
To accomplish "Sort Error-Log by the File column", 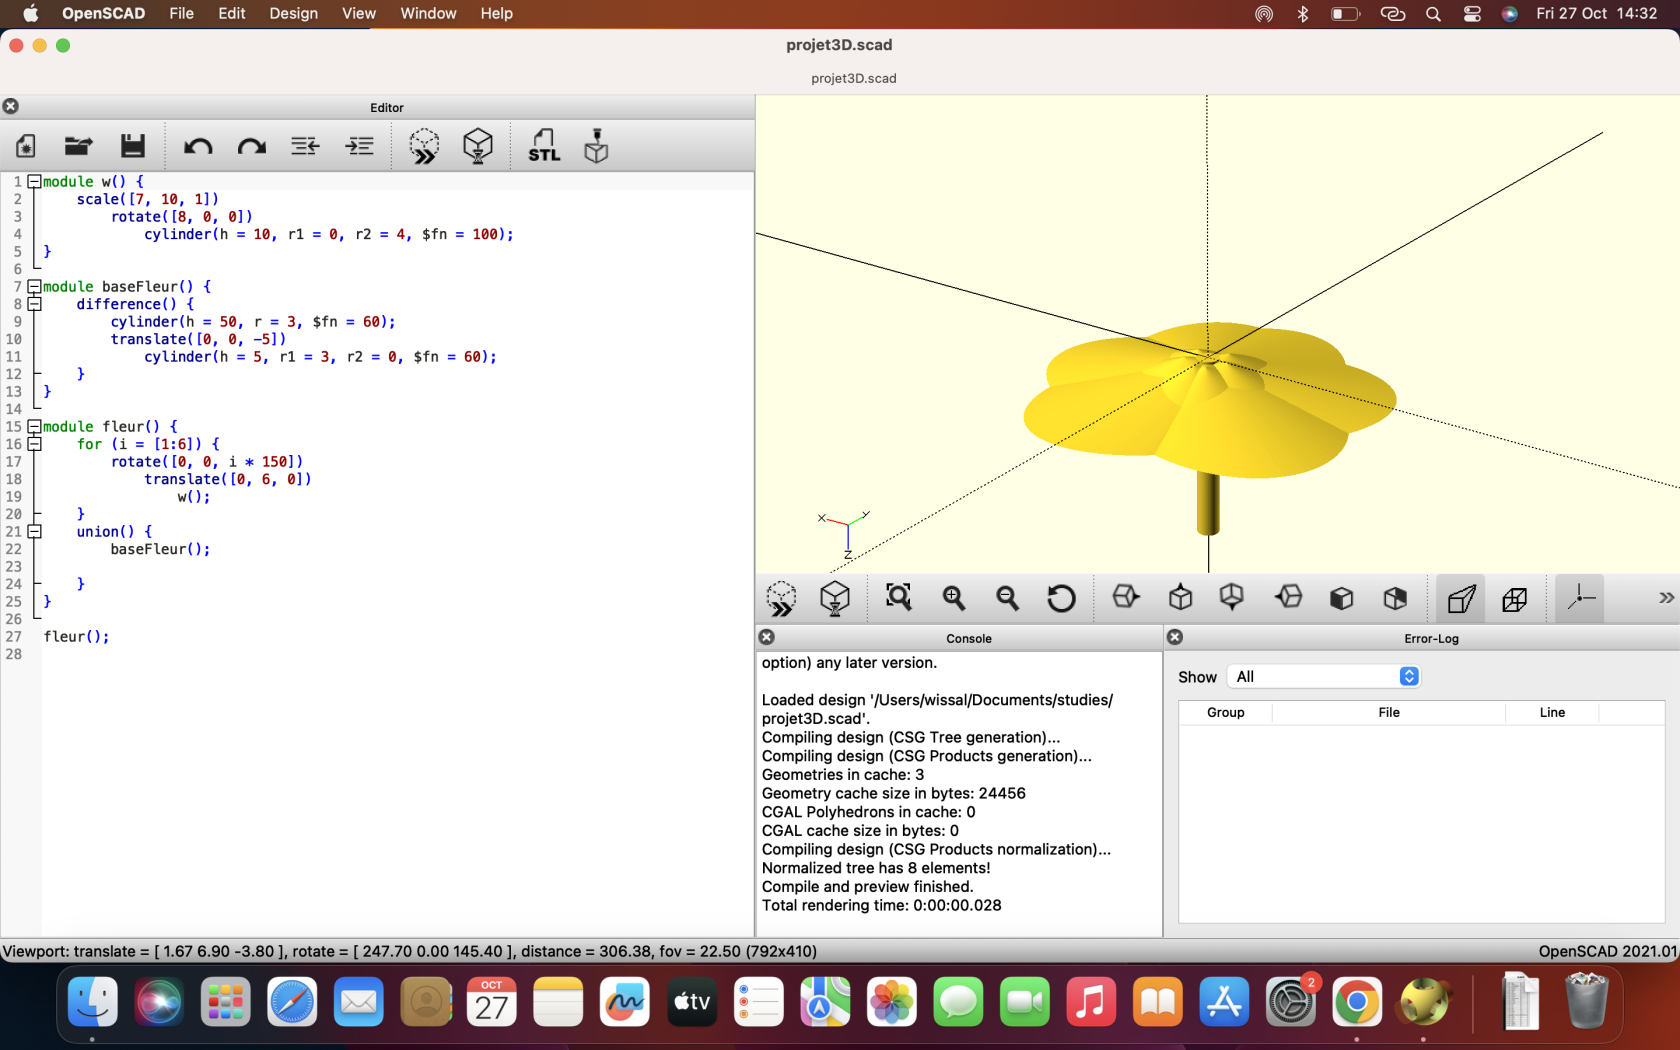I will point(1389,712).
